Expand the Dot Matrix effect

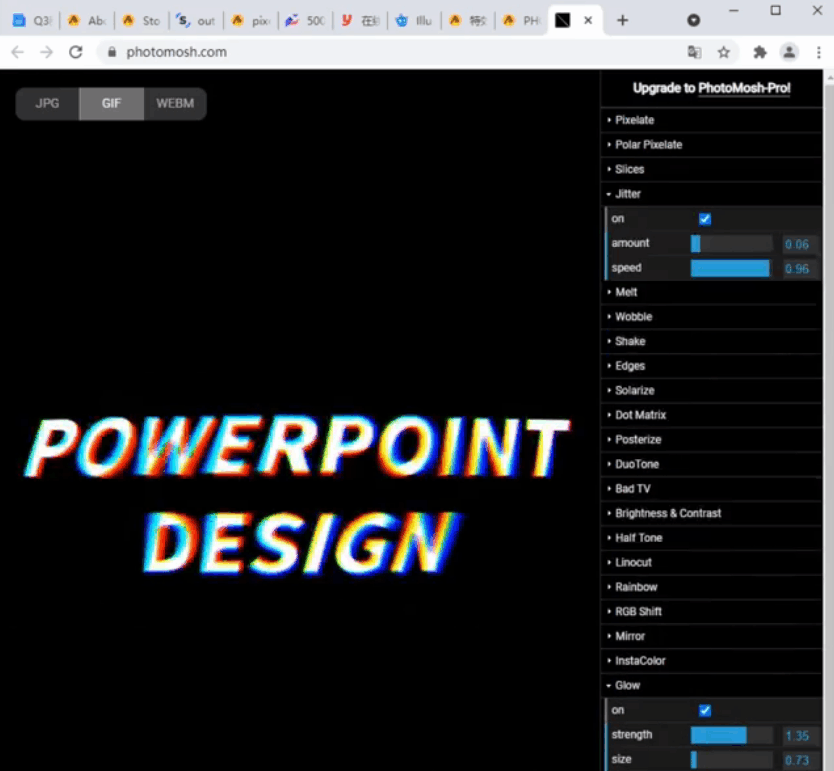pyautogui.click(x=711, y=415)
